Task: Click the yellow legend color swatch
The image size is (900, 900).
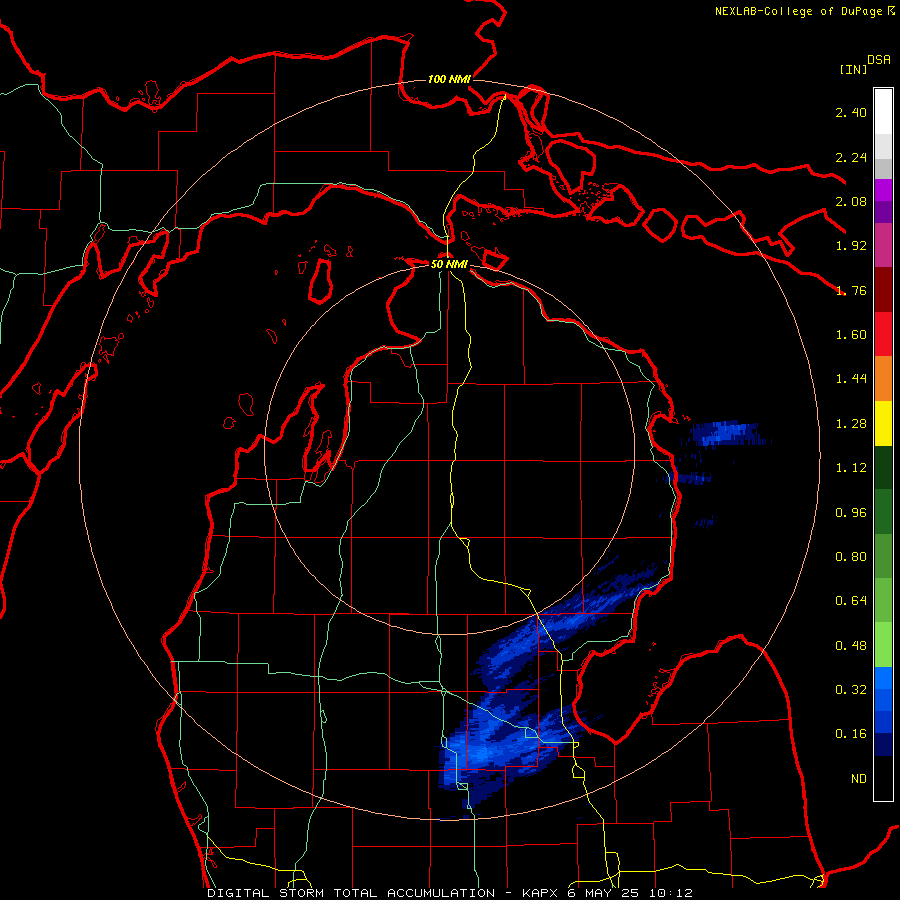Action: coord(883,423)
